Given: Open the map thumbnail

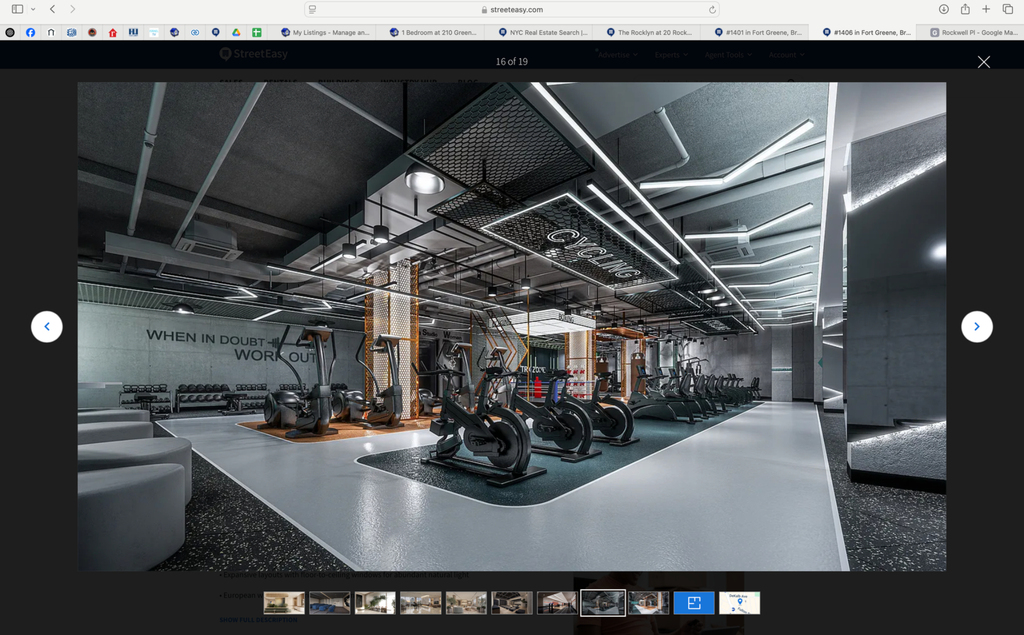Looking at the screenshot, I should click(739, 602).
